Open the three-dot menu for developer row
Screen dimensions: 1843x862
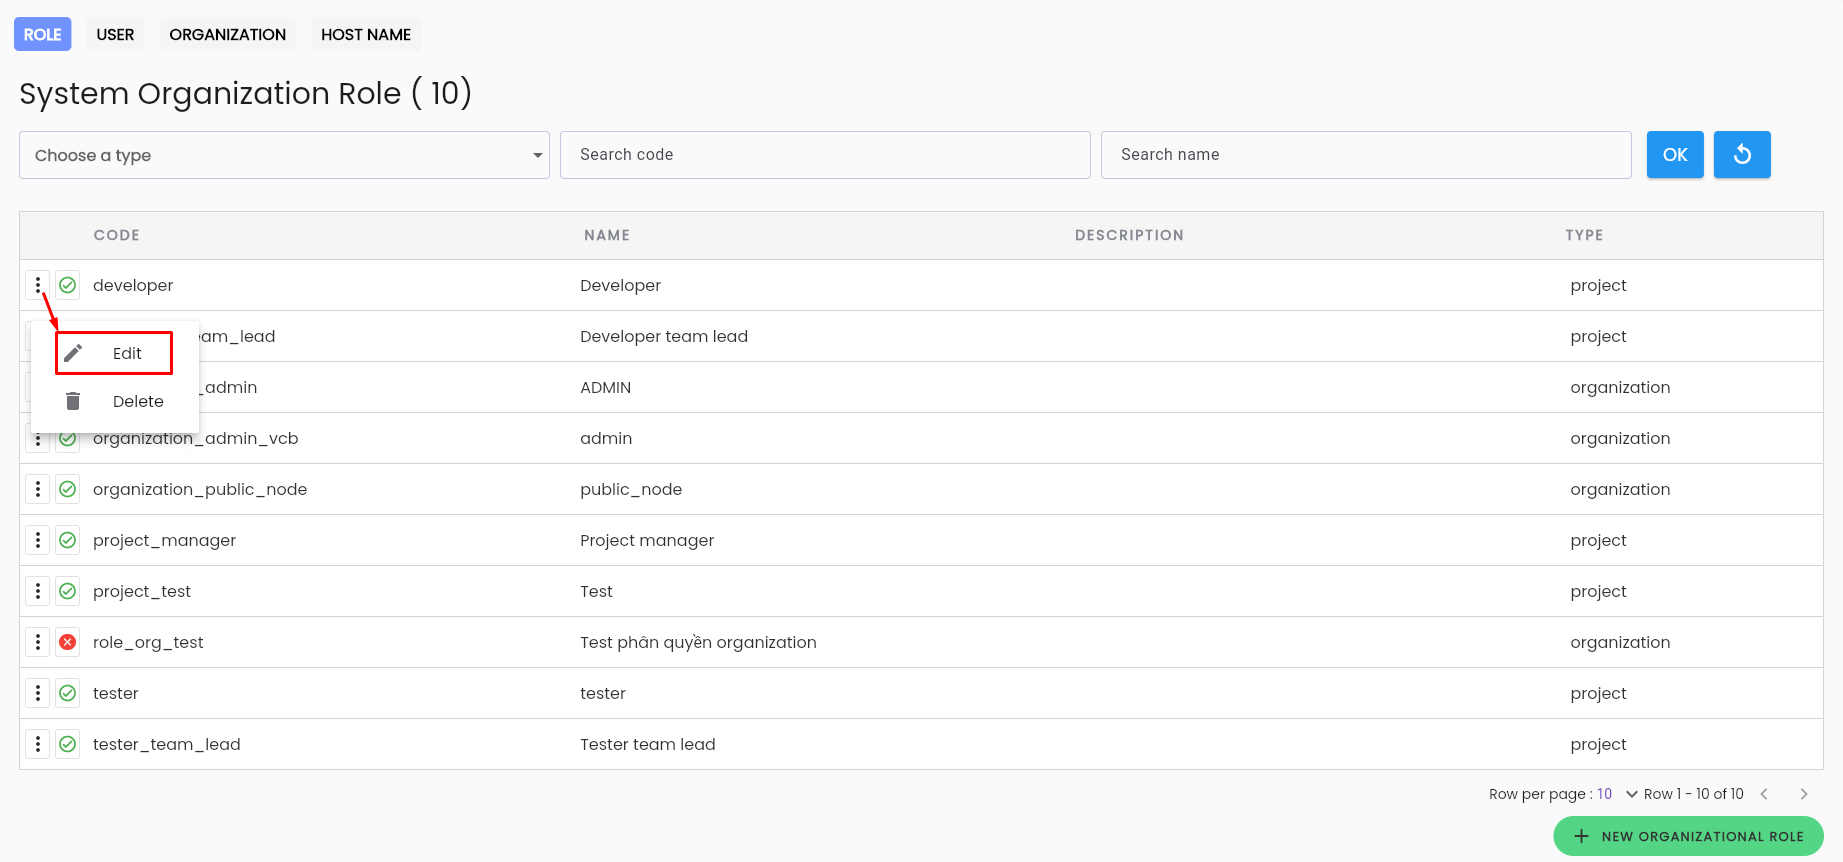38,285
